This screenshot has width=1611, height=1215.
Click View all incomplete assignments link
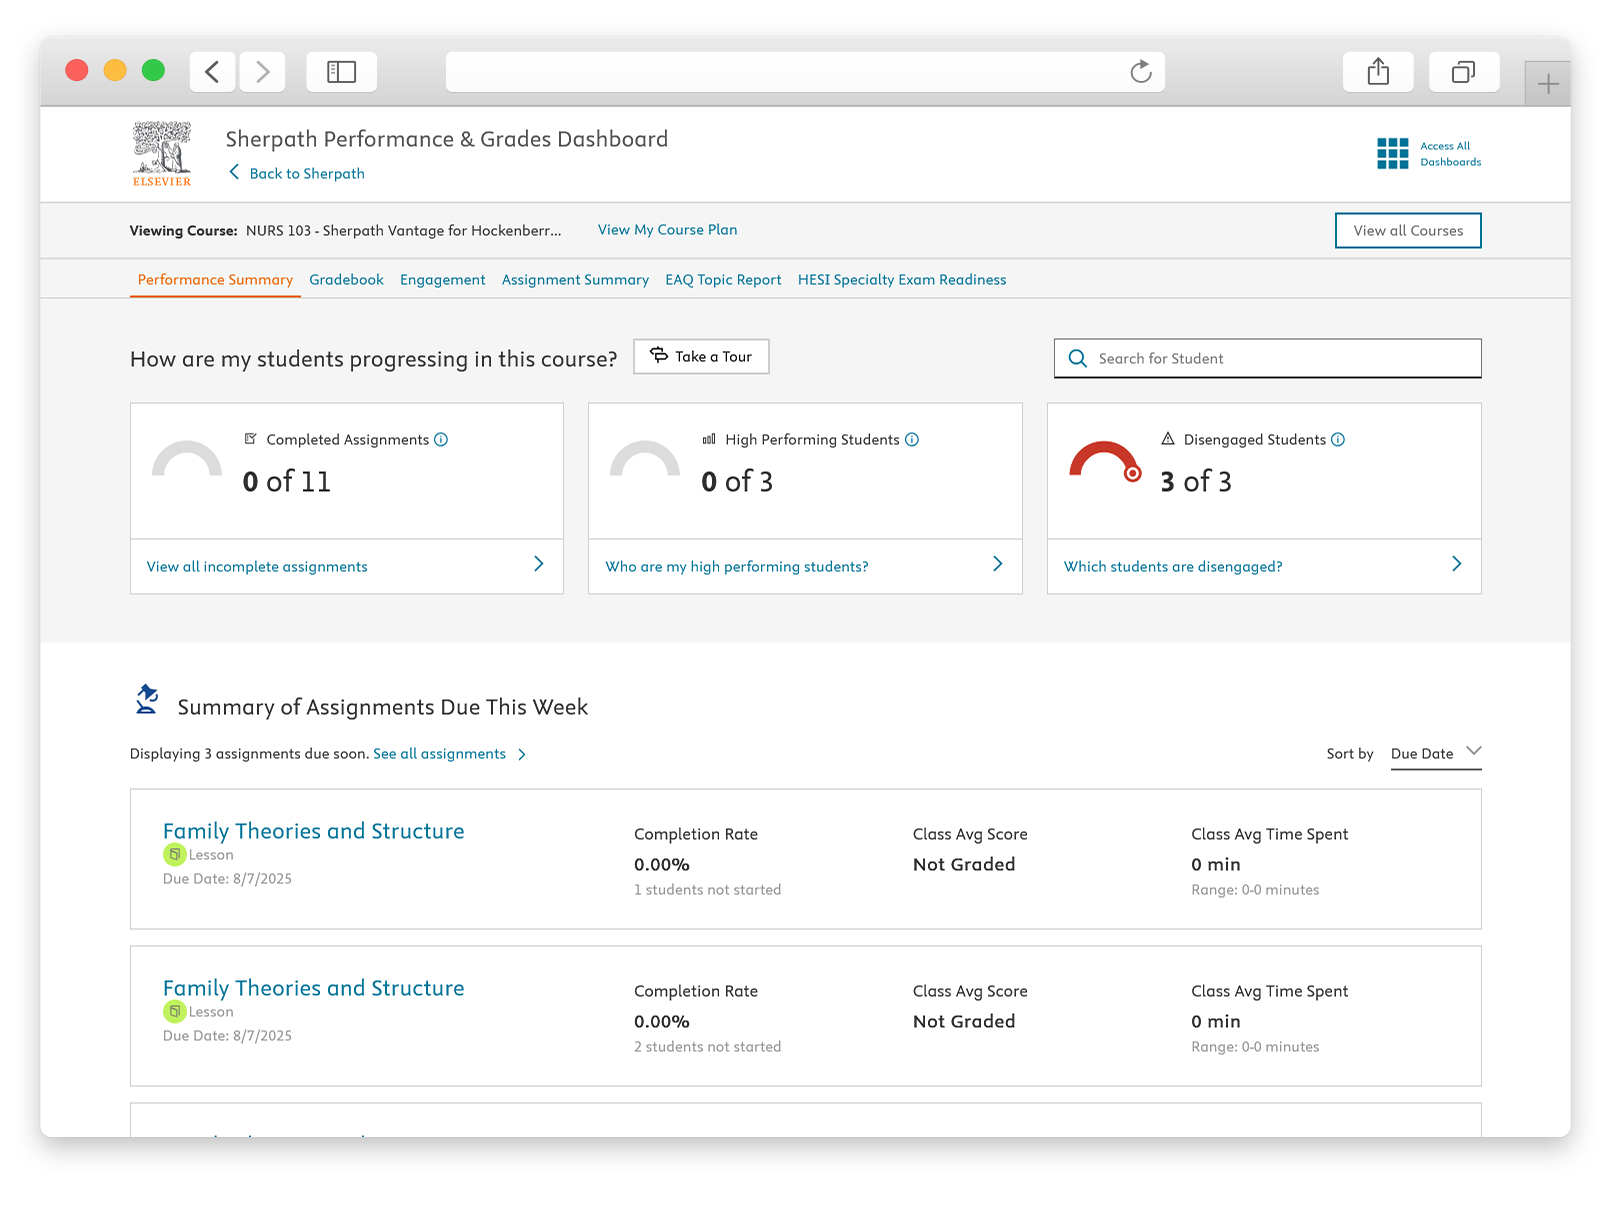[257, 567]
